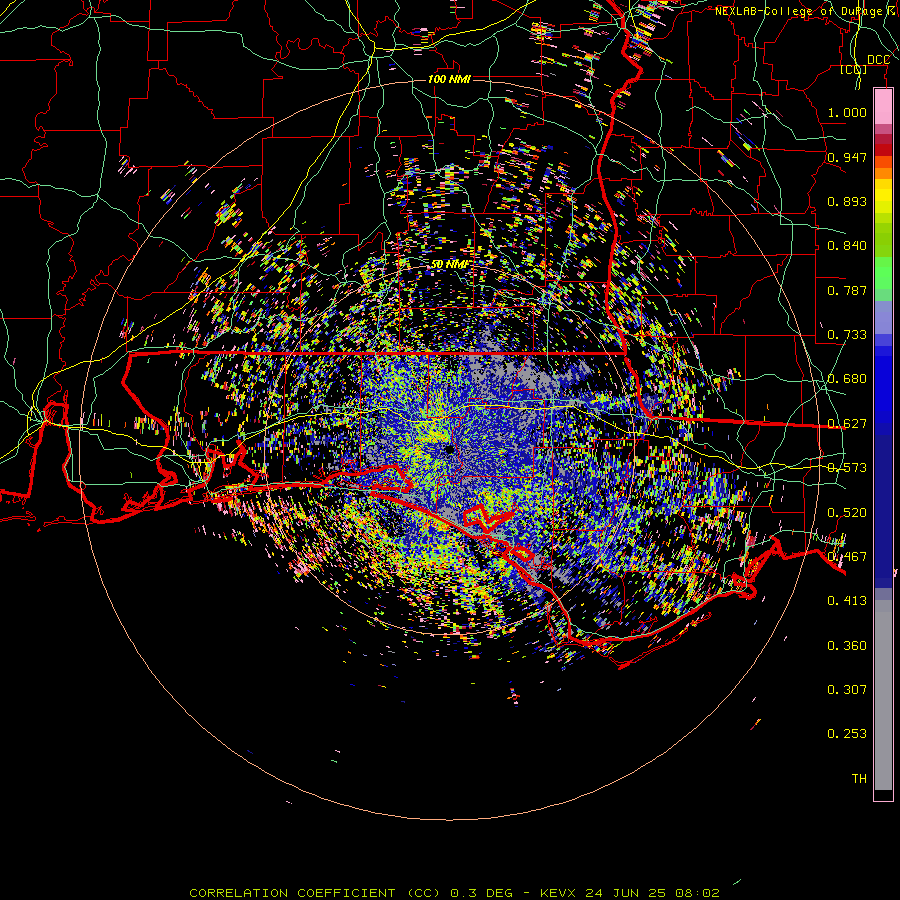900x900 pixels.
Task: Click the 50 NMI range ring label
Action: tap(450, 264)
